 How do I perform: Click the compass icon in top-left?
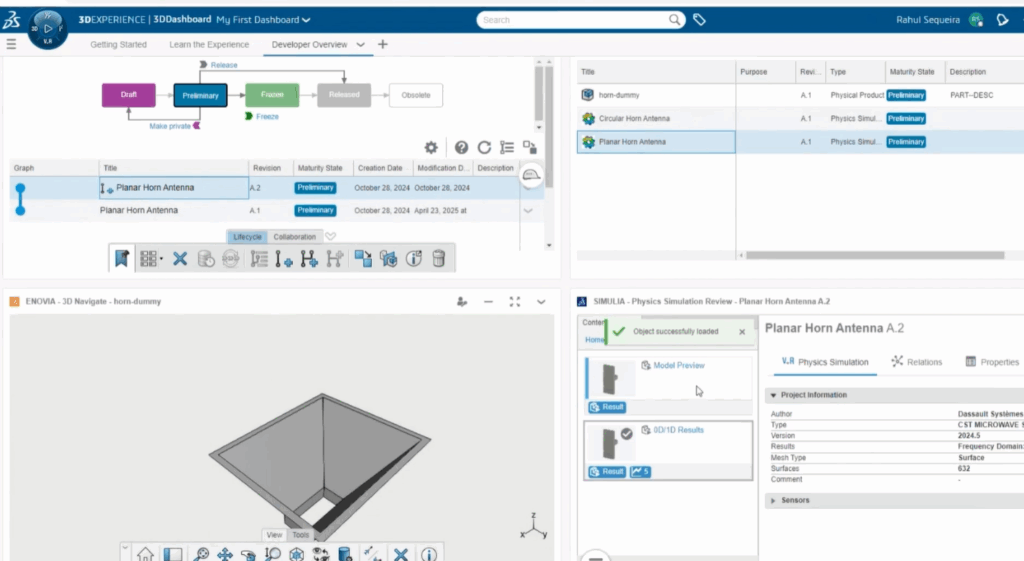(x=48, y=29)
